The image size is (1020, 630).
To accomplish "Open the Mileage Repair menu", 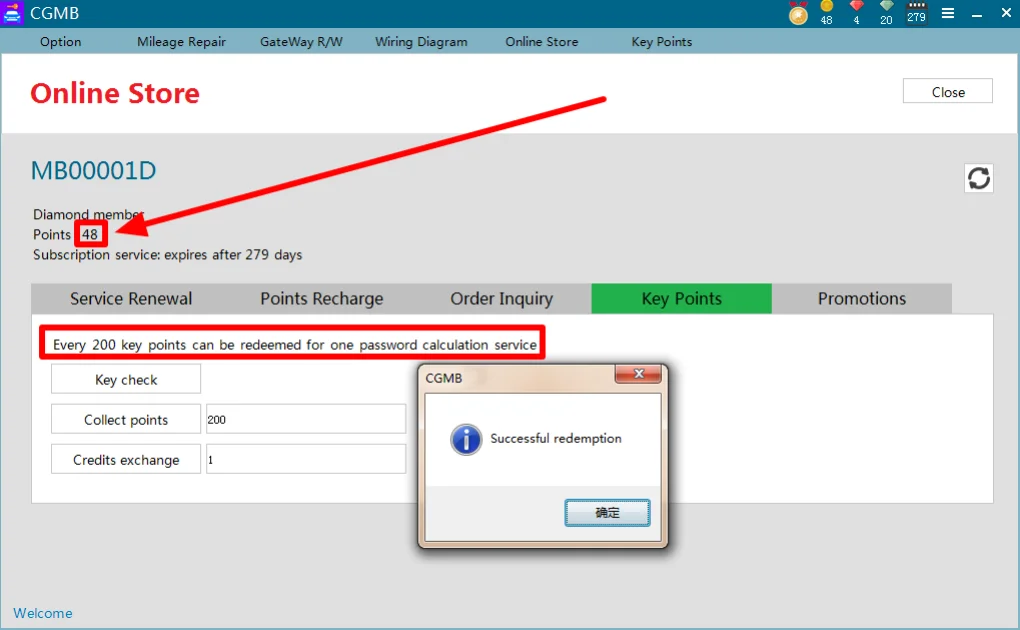I will tap(181, 42).
